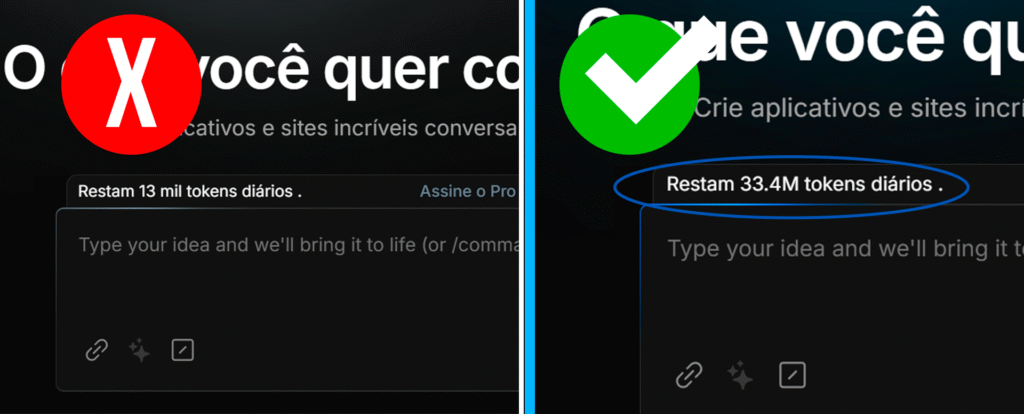Click the large letter O before the red badge
This screenshot has width=1024, height=414.
click(x=24, y=68)
